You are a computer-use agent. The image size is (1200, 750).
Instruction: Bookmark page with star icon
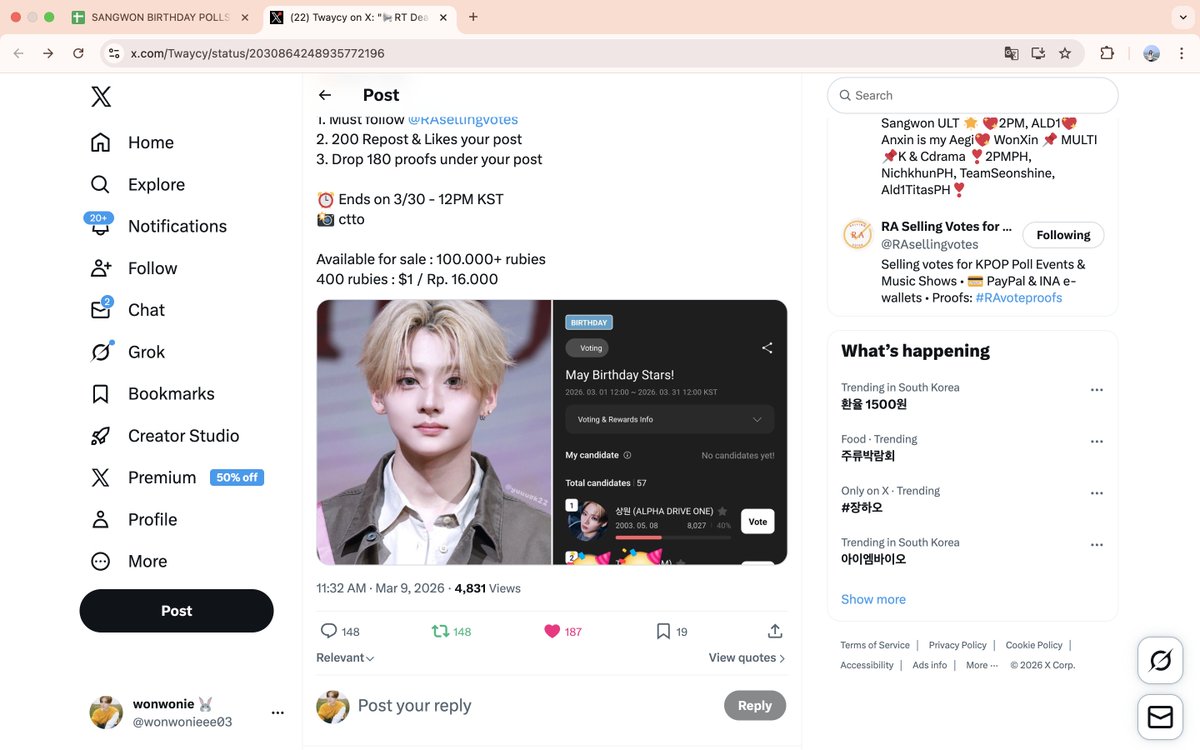(1065, 53)
